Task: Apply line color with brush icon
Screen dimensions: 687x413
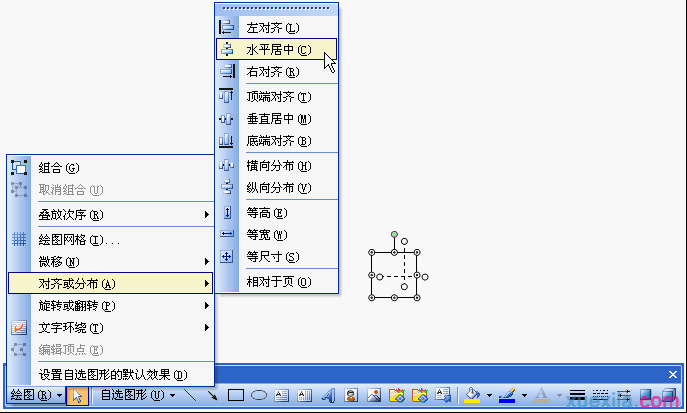Action: pyautogui.click(x=507, y=395)
